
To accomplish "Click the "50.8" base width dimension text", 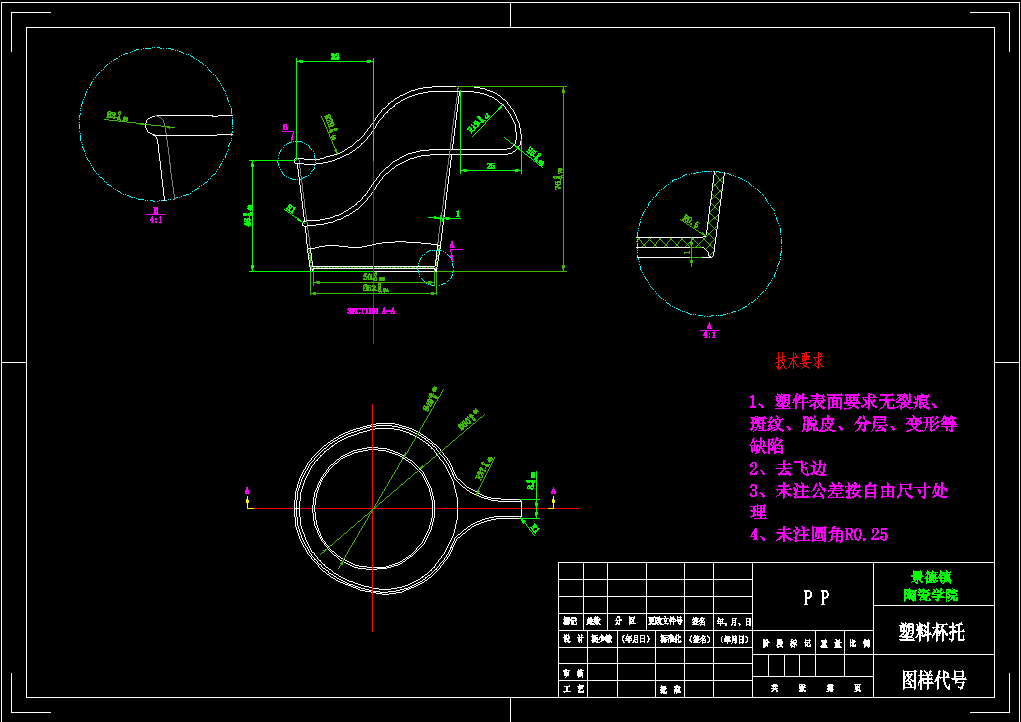I will point(373,277).
